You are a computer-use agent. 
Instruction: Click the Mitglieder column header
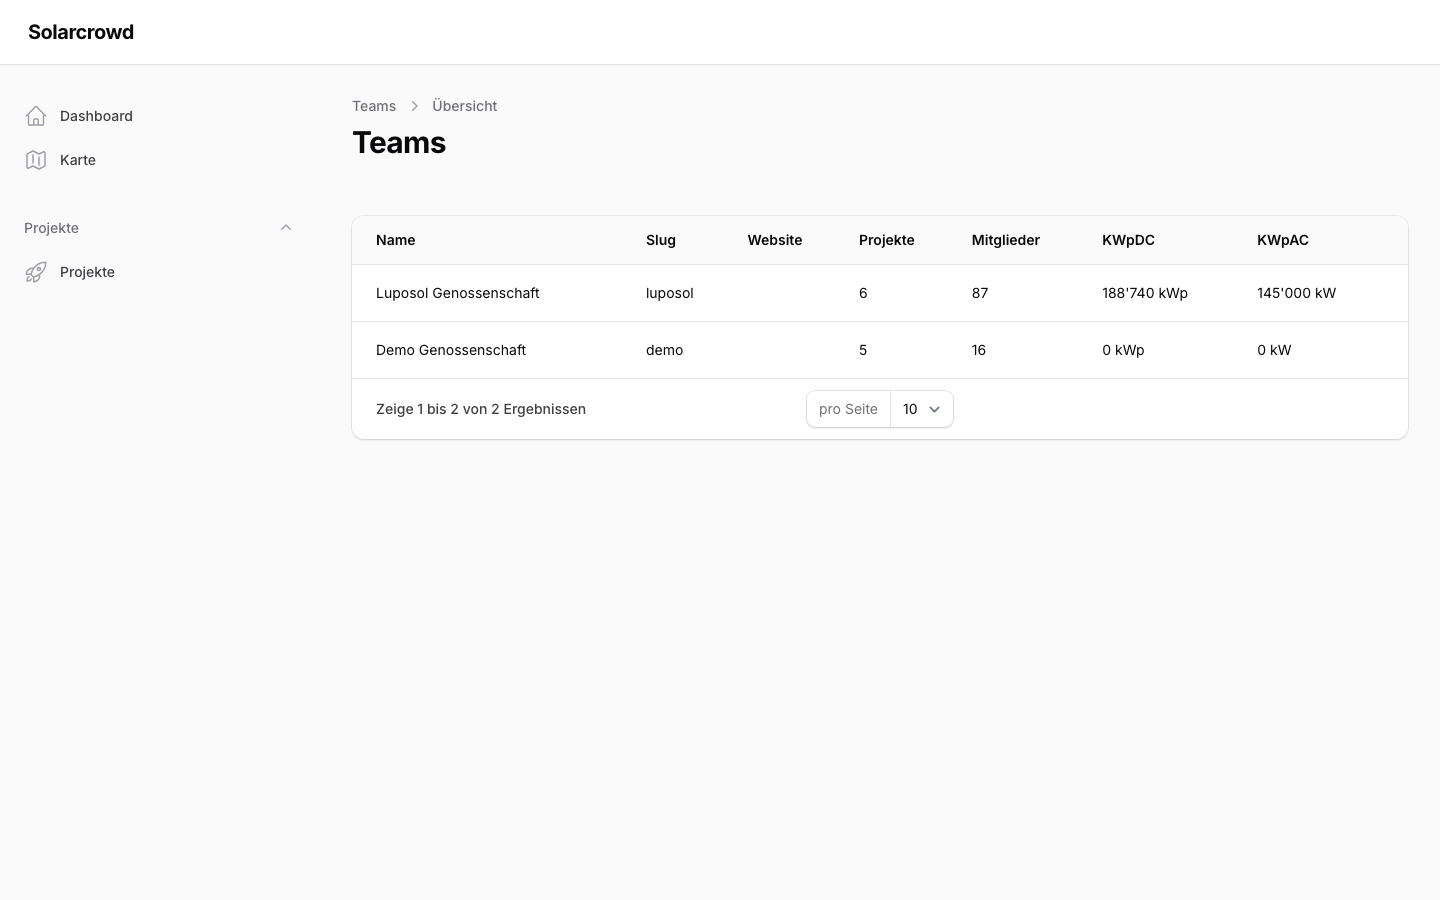pyautogui.click(x=1005, y=240)
